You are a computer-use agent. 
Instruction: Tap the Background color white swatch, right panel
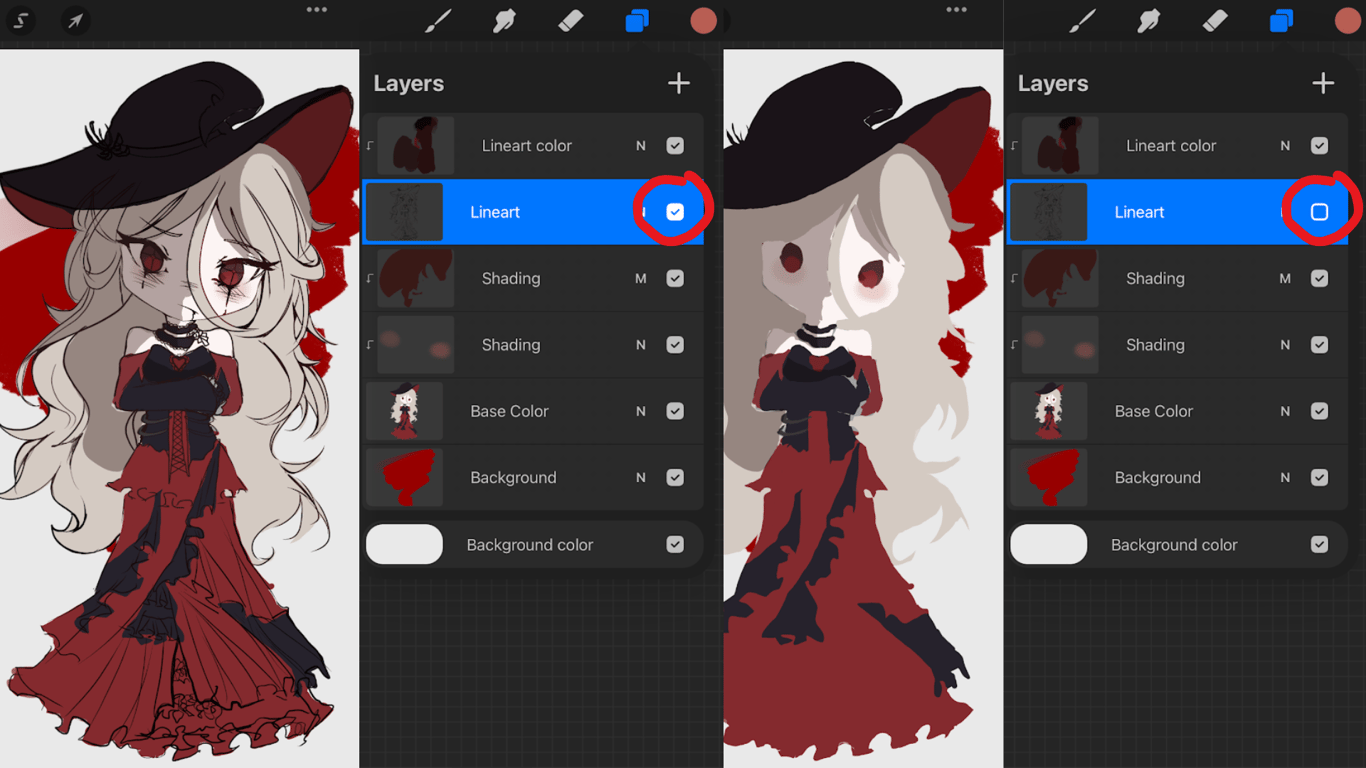click(1048, 544)
